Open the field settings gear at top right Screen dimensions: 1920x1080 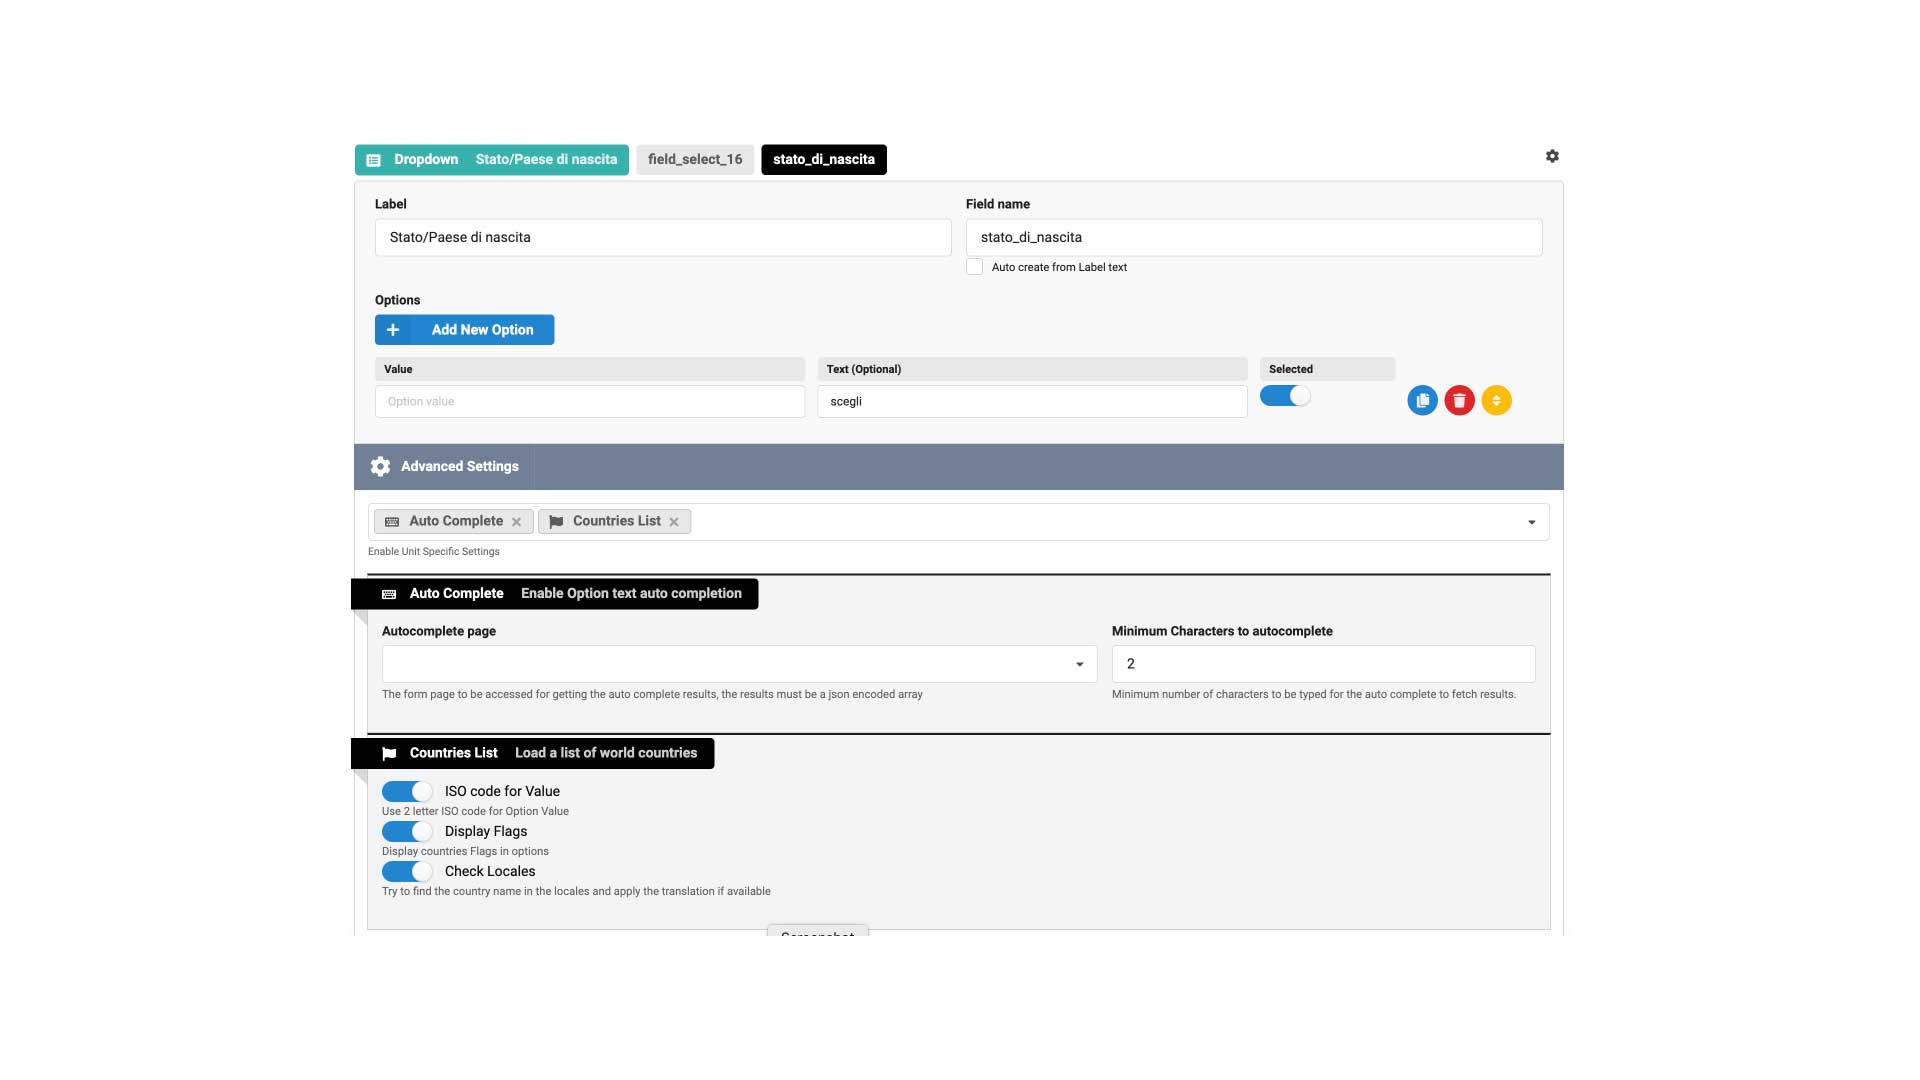pyautogui.click(x=1552, y=156)
